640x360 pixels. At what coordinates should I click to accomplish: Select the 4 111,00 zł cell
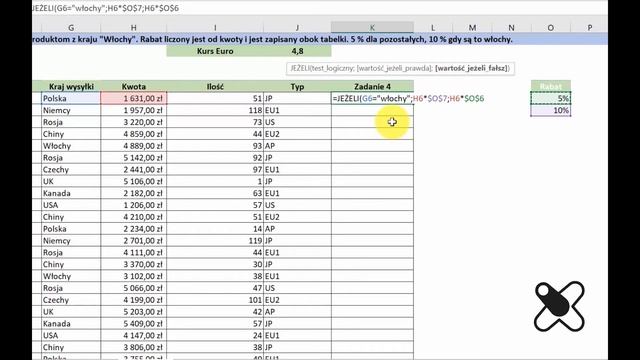[133, 252]
